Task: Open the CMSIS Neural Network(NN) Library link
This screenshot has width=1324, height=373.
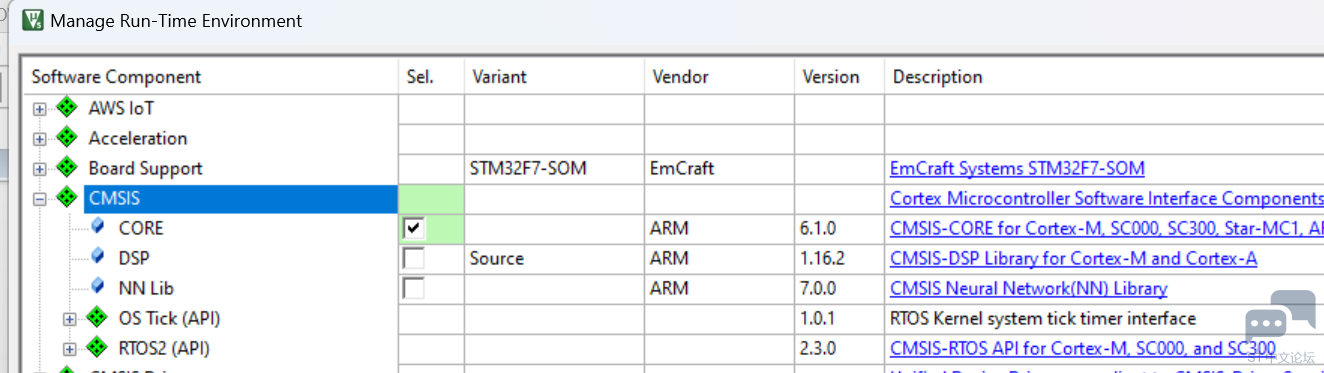Action: [1028, 289]
